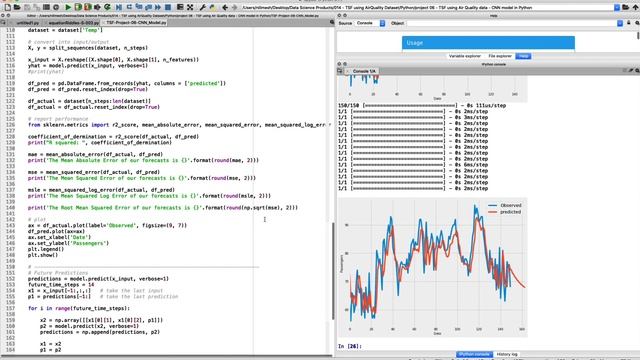This screenshot has height=360, width=640.
Task: Expand the Object field dropdown arrow
Action: 620,23
